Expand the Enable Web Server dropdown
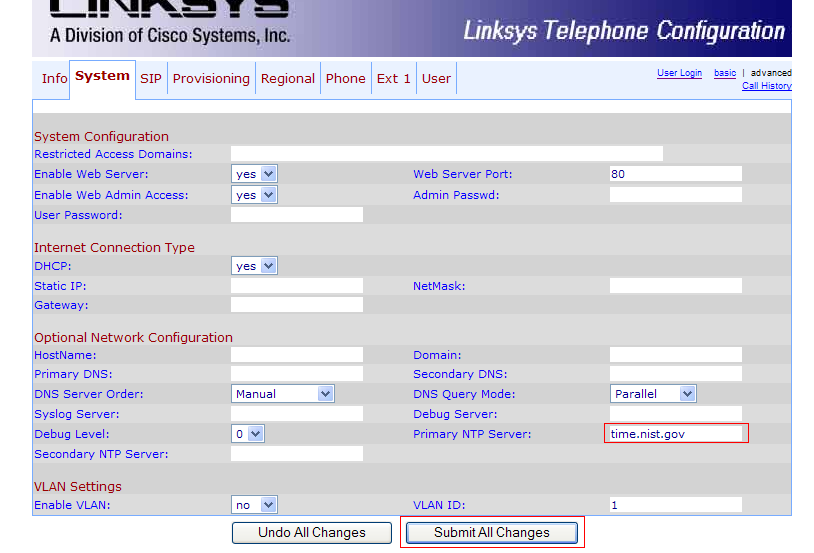 pos(254,174)
